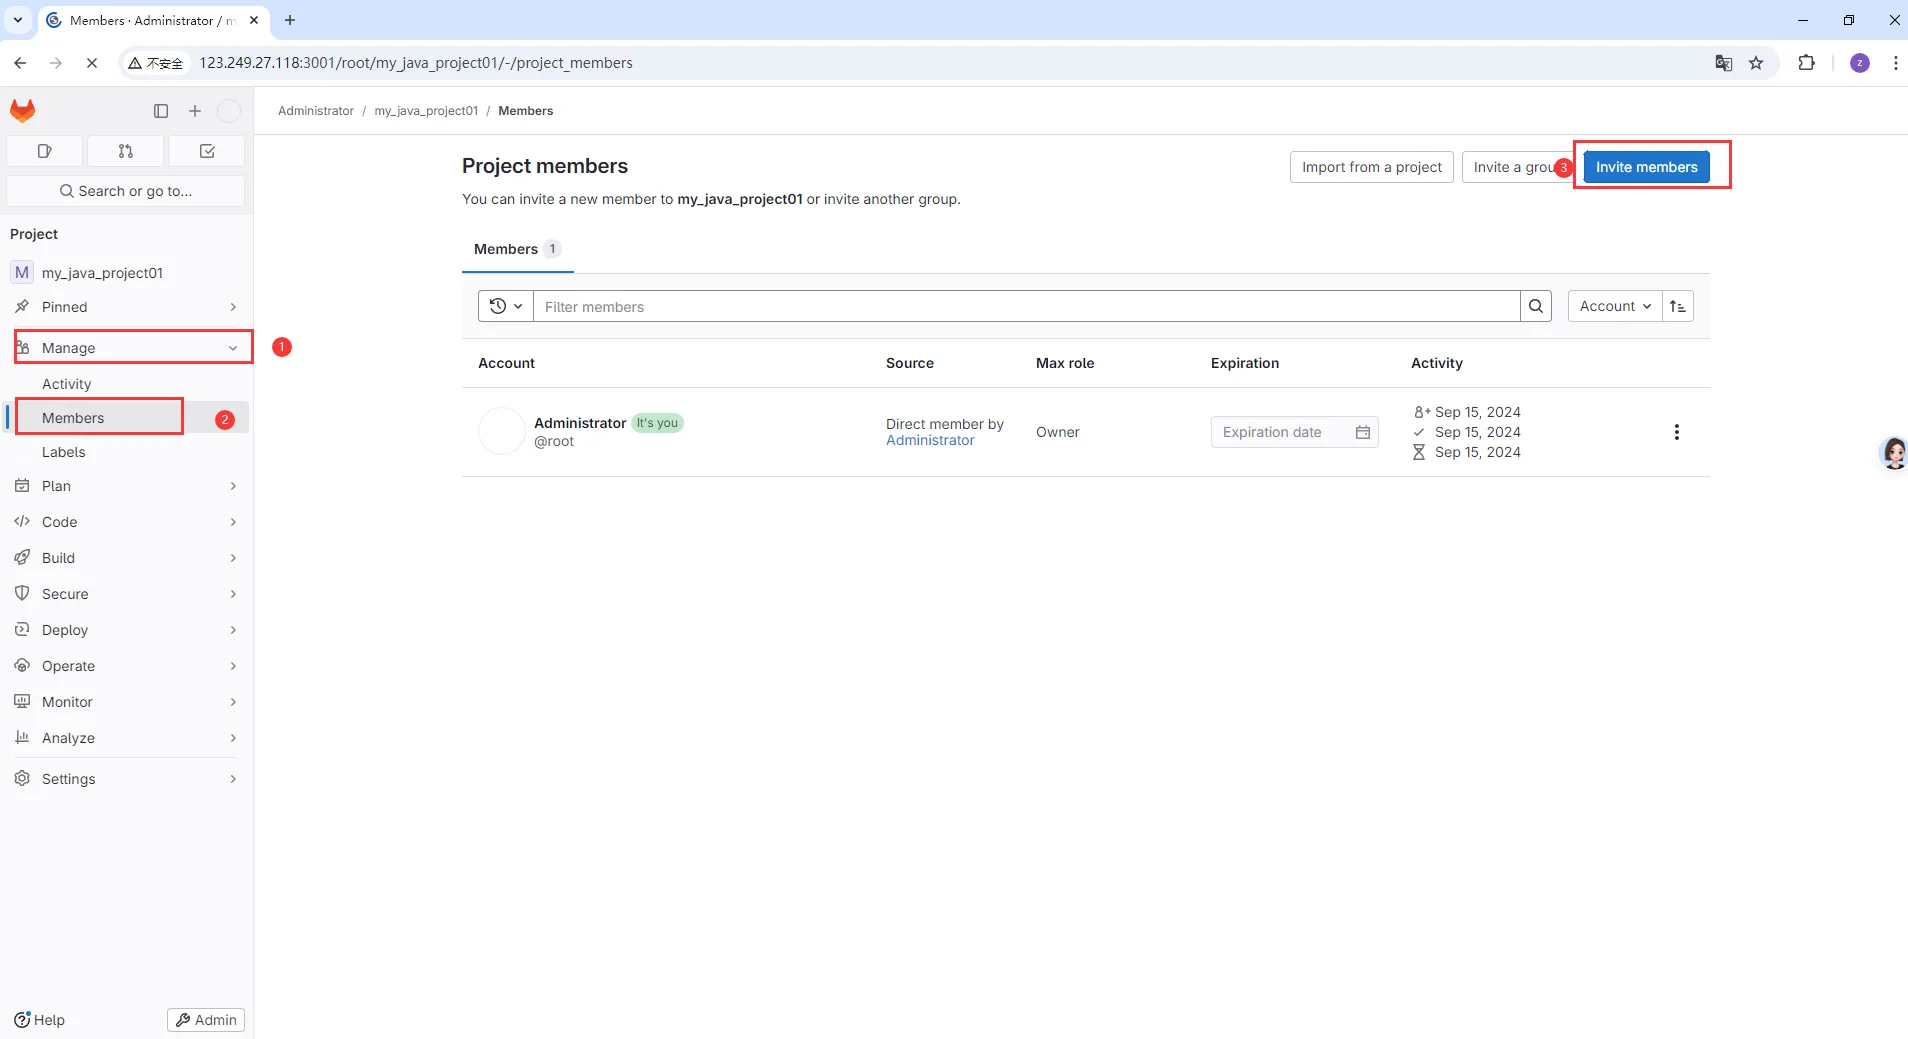Click the my_java_project01 breadcrumb link
Viewport: 1908px width, 1039px height.
tap(426, 111)
